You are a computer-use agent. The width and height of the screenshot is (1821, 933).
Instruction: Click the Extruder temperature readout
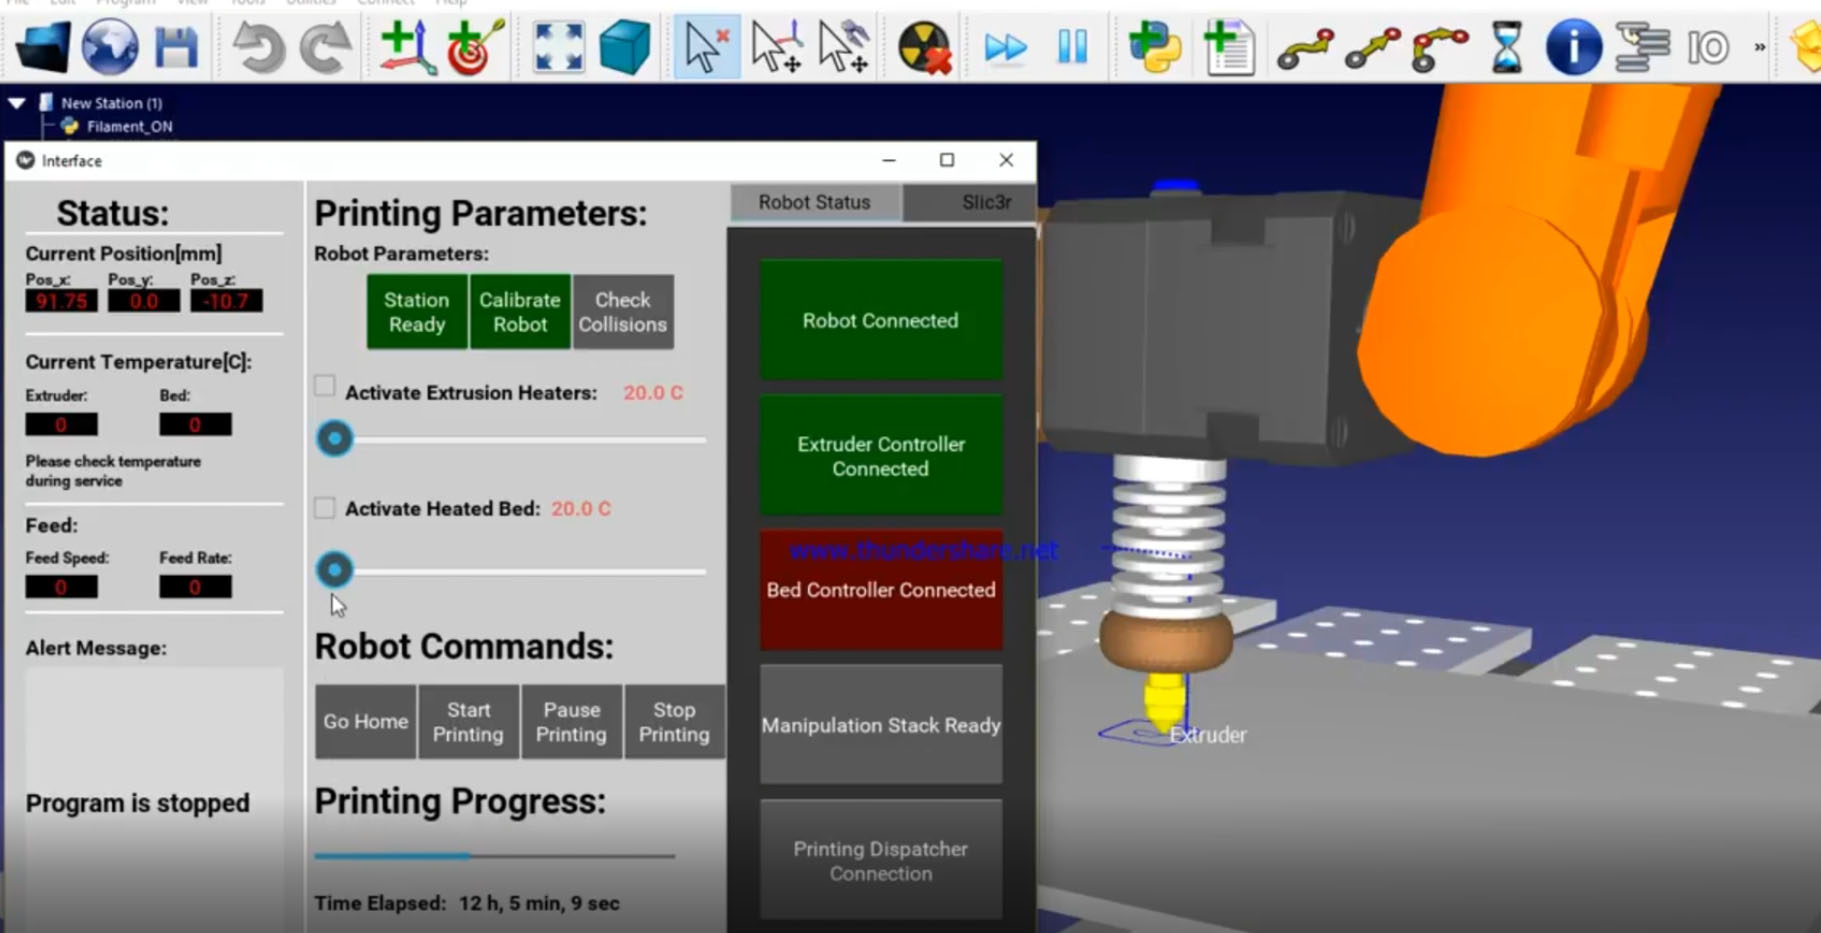click(x=62, y=425)
